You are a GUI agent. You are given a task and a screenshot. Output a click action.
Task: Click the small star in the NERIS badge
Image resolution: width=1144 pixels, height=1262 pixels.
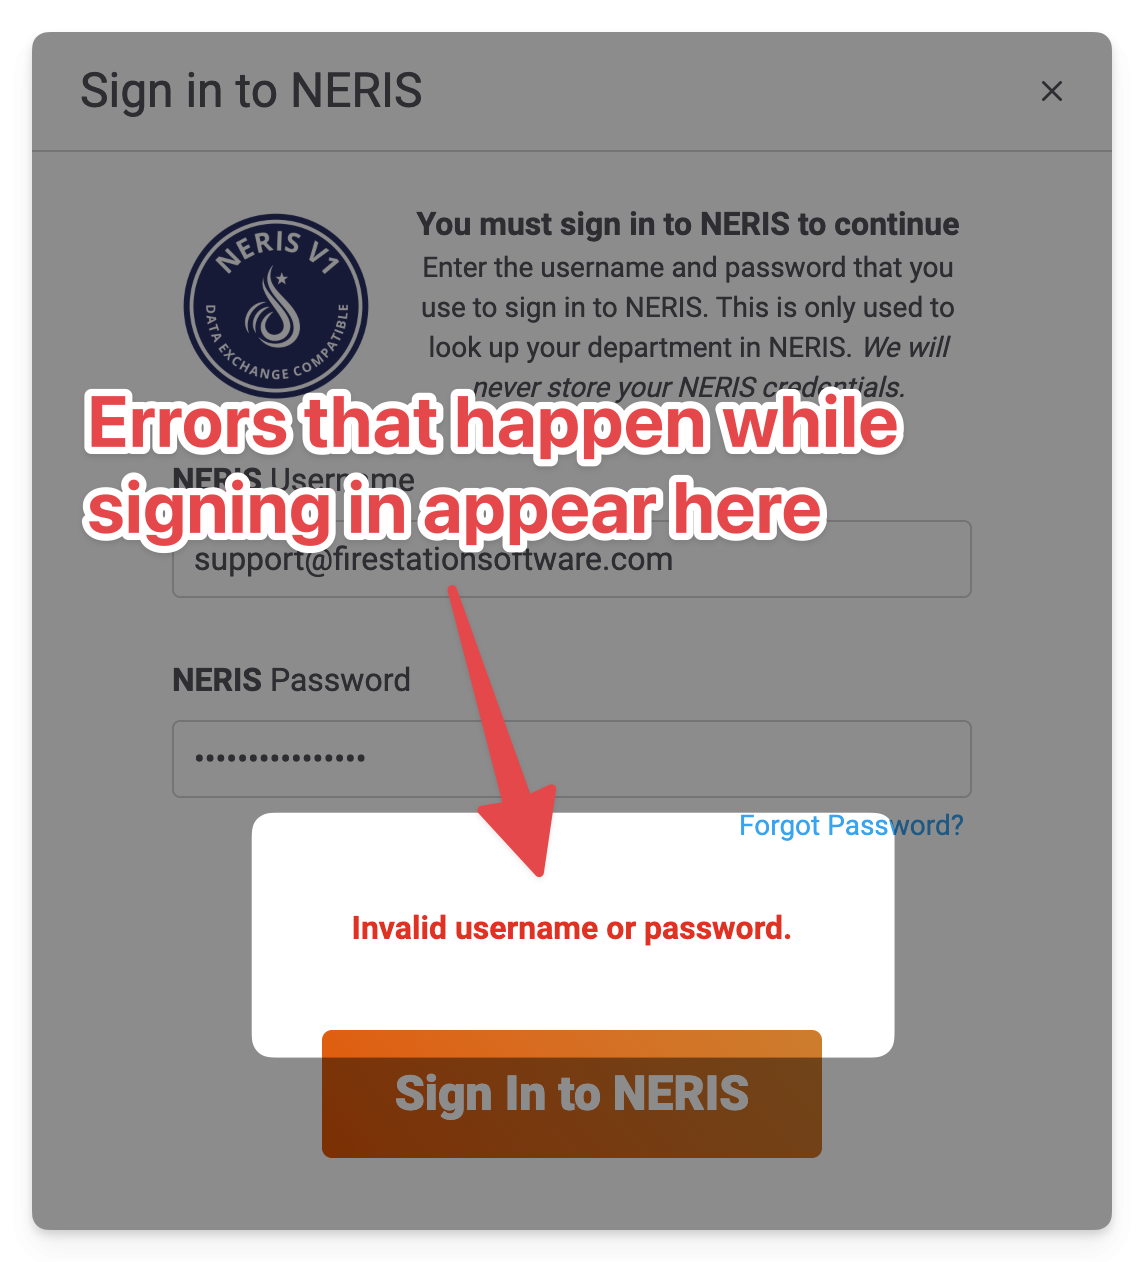(x=281, y=278)
